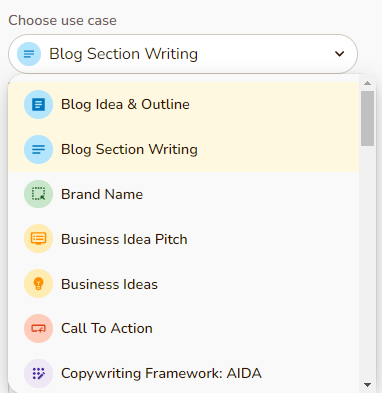This screenshot has width=382, height=393.
Task: Select Copywriting Framework: AIDA option
Action: point(183,373)
